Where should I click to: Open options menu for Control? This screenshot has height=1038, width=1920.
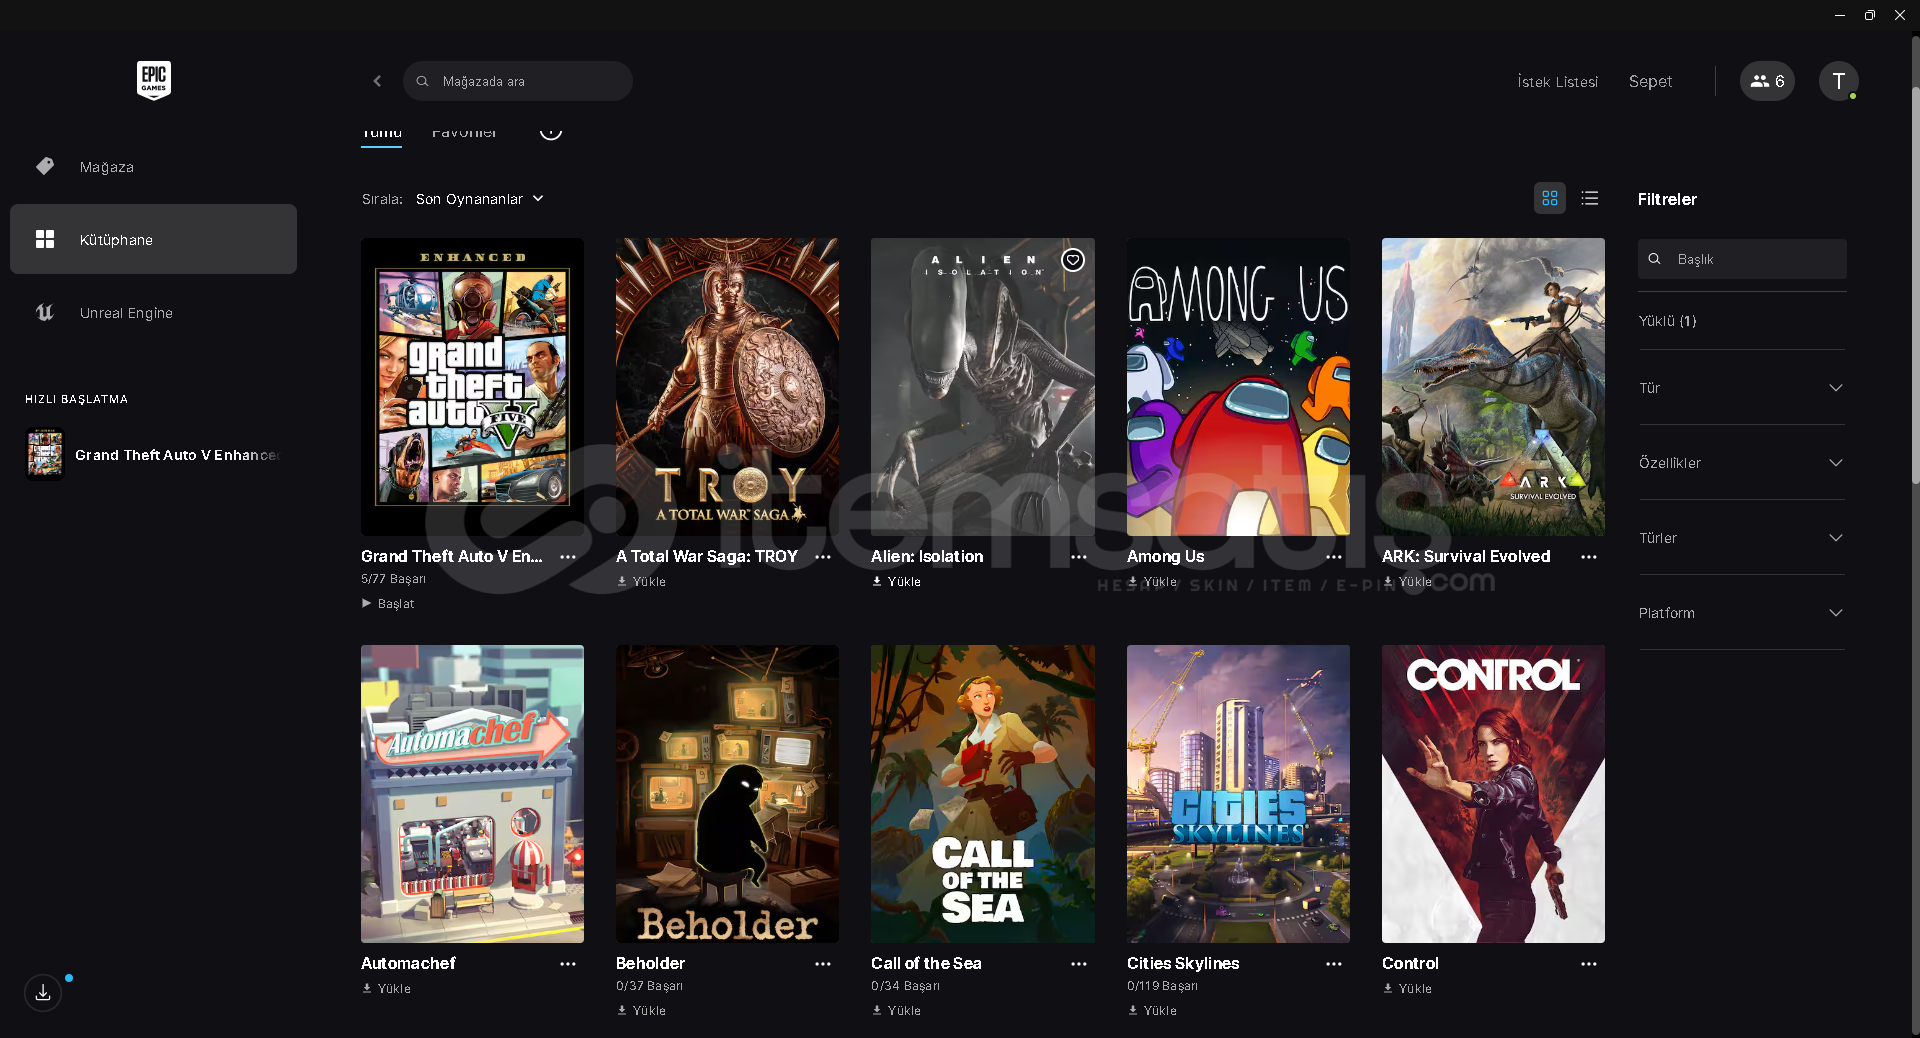tap(1589, 964)
